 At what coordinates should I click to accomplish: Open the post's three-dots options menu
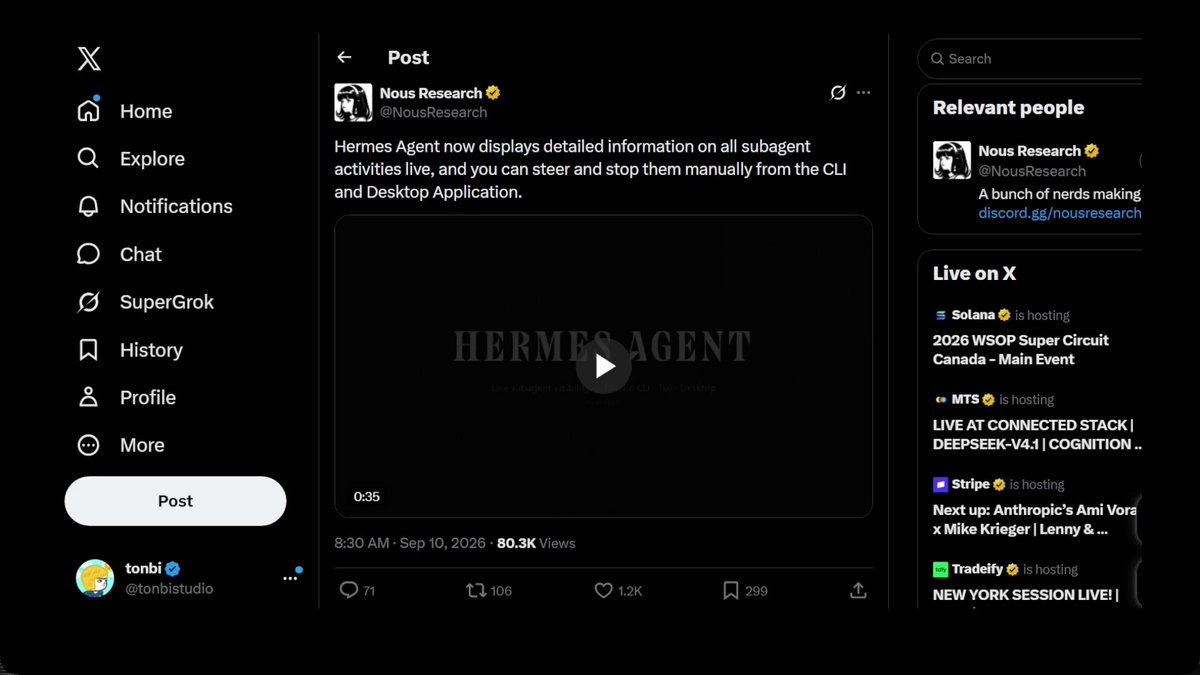[x=864, y=93]
